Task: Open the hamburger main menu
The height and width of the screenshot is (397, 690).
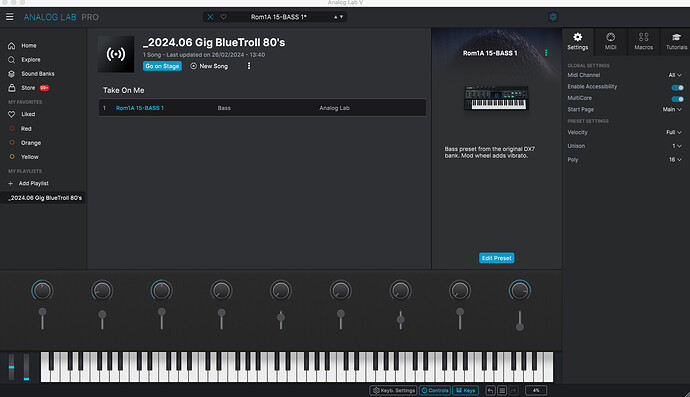Action: [10, 17]
